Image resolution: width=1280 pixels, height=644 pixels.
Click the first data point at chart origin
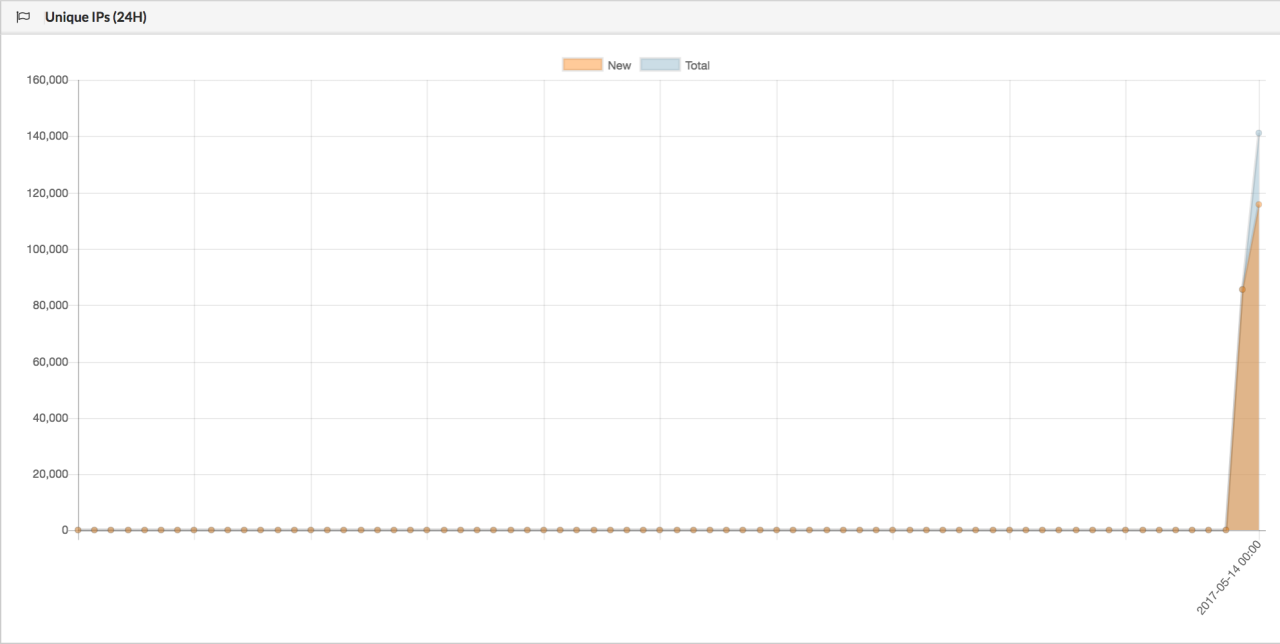[x=78, y=530]
